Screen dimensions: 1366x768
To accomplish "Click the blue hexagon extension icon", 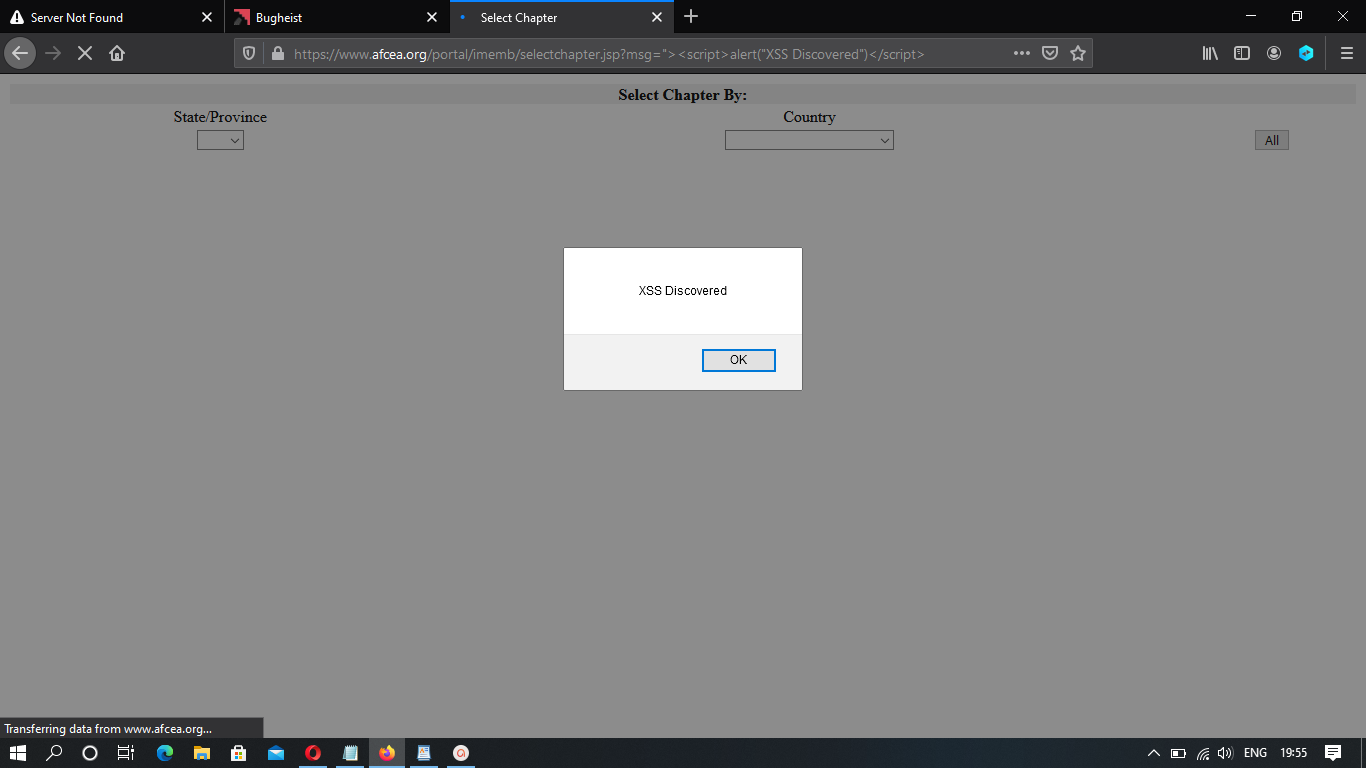I will 1306,53.
